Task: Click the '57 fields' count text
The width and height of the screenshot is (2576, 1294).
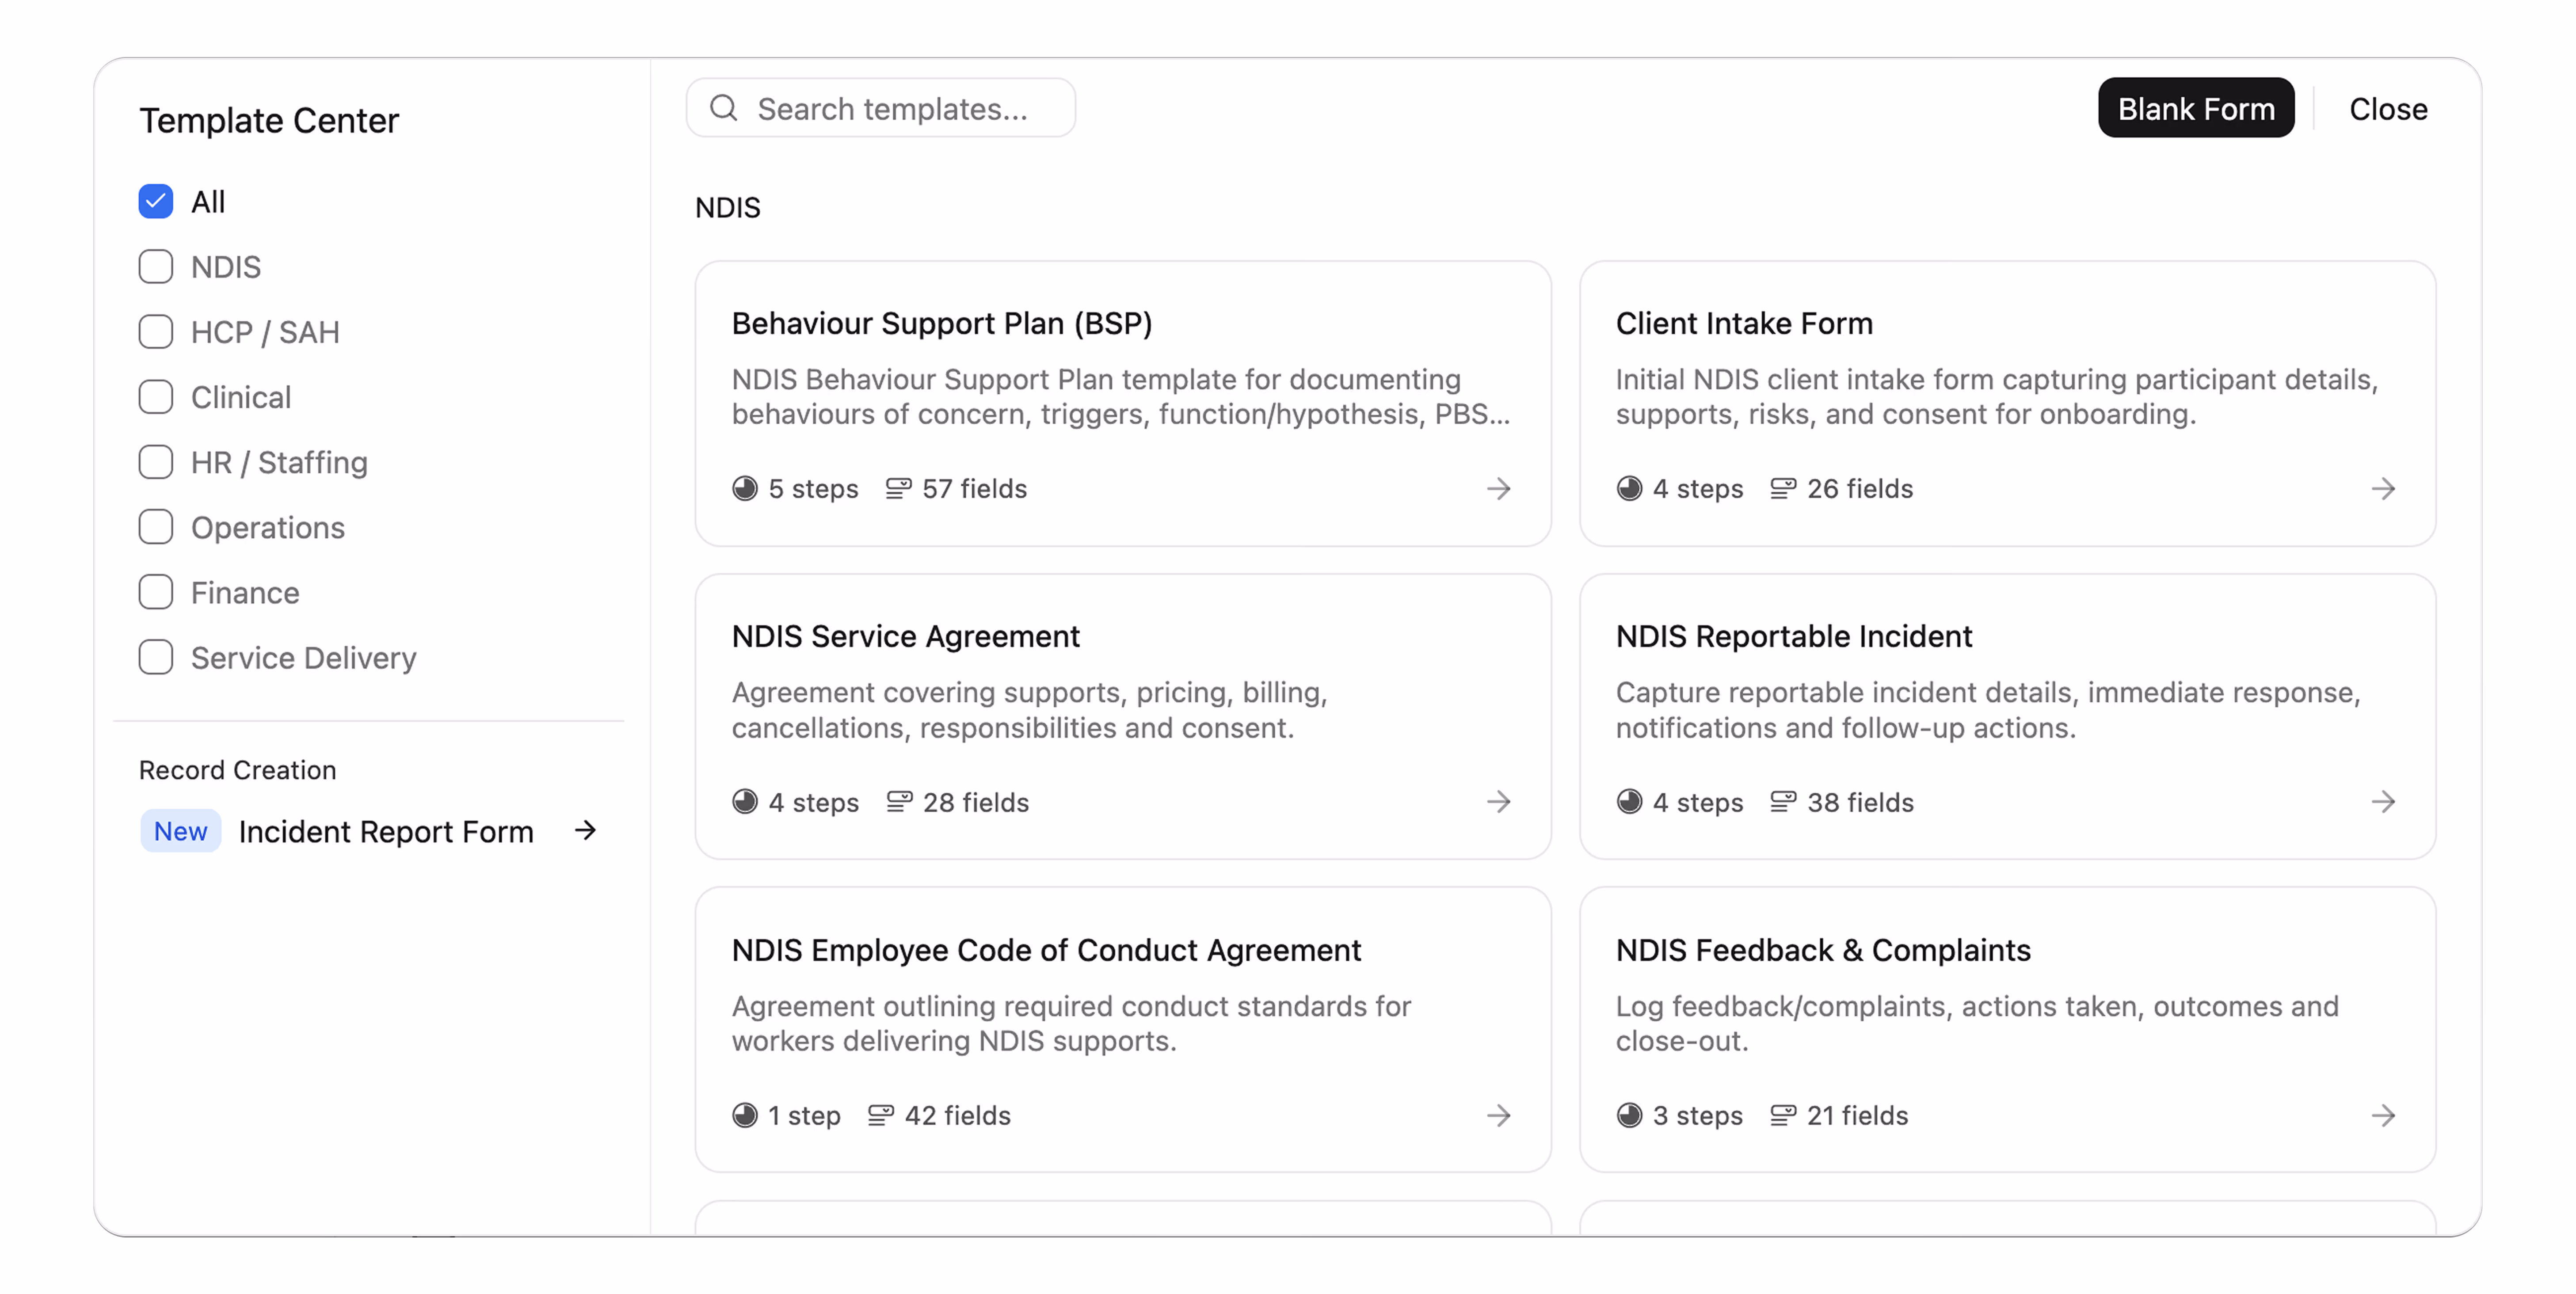Action: (974, 489)
